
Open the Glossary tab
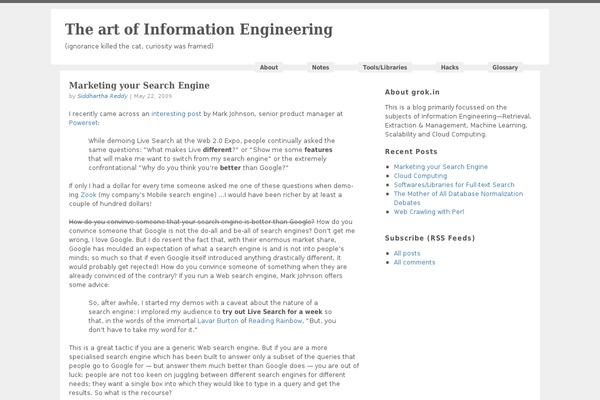(x=505, y=67)
